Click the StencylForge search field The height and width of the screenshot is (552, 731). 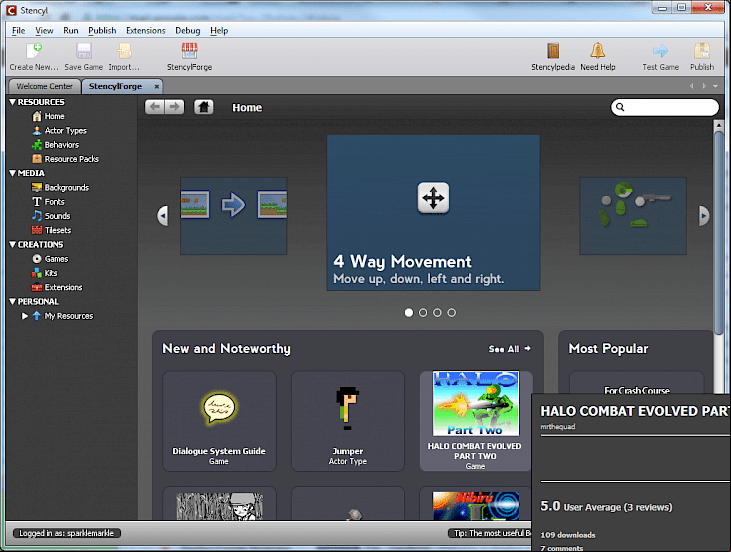(x=665, y=107)
